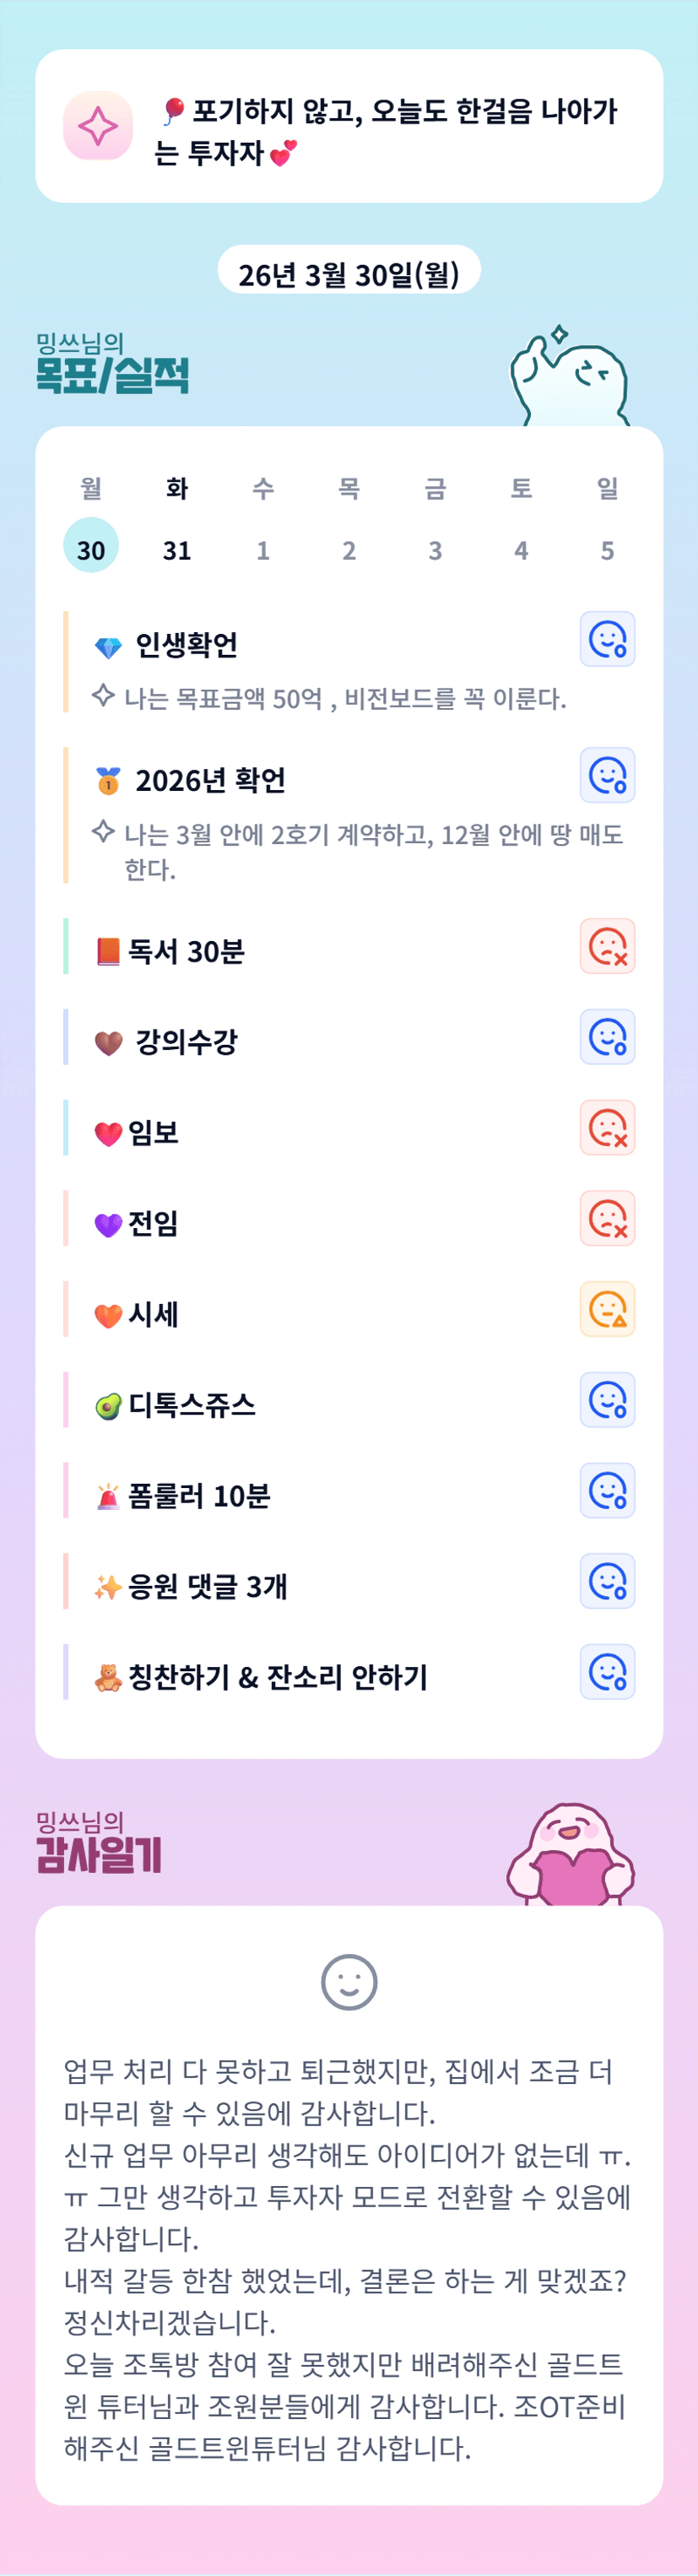Click the pink sparkle icon beside the motto
698x2576 pixels.
98,126
